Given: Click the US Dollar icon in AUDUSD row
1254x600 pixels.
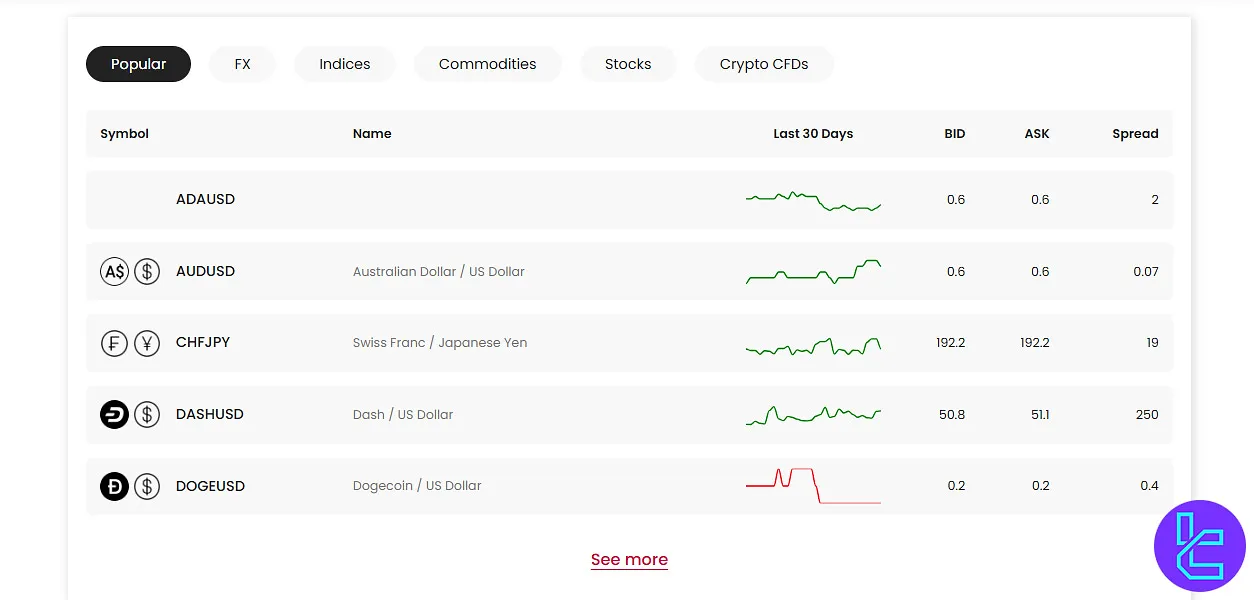Looking at the screenshot, I should point(147,271).
